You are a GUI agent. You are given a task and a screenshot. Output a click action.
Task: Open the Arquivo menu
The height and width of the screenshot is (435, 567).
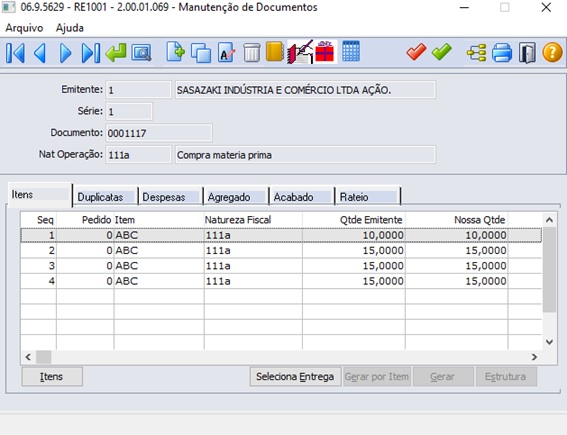click(24, 28)
